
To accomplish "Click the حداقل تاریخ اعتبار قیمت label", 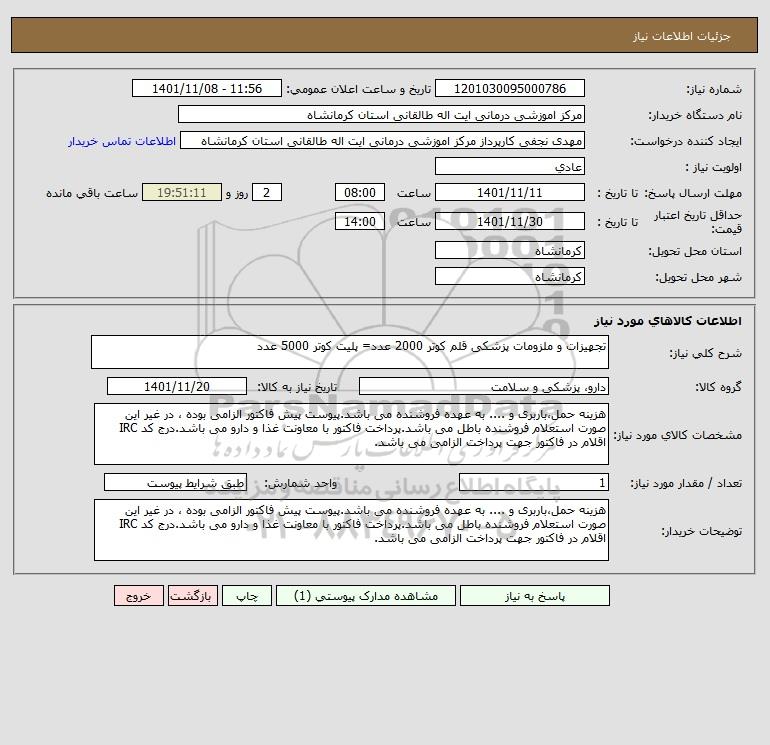I will tap(698, 222).
